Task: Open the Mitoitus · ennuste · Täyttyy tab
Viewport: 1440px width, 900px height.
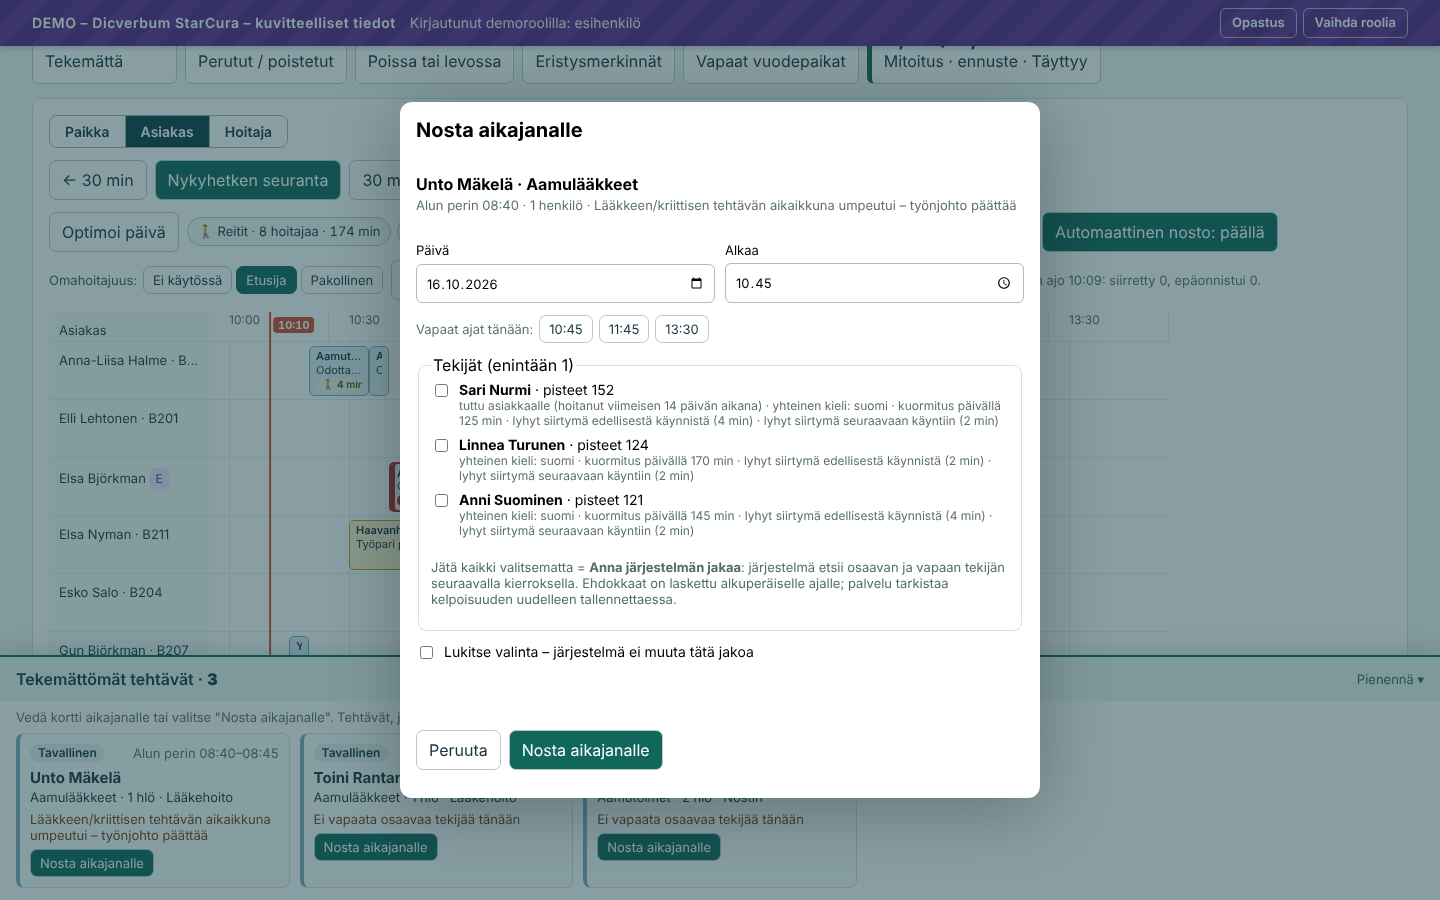Action: (985, 62)
